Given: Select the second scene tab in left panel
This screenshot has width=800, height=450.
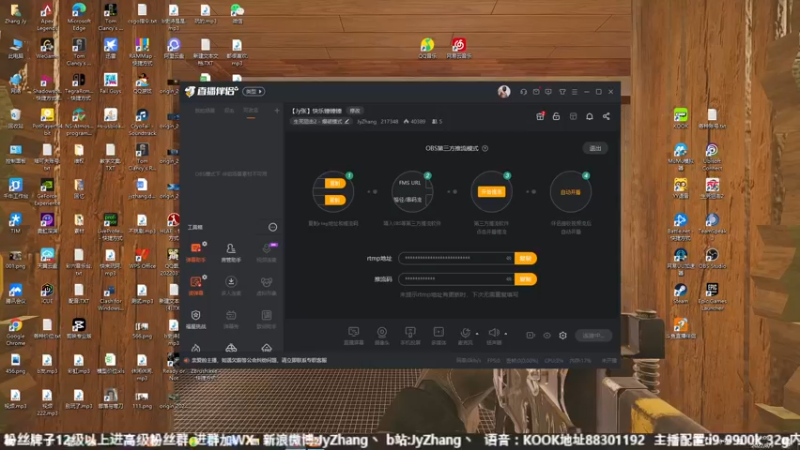Looking at the screenshot, I should (x=229, y=111).
